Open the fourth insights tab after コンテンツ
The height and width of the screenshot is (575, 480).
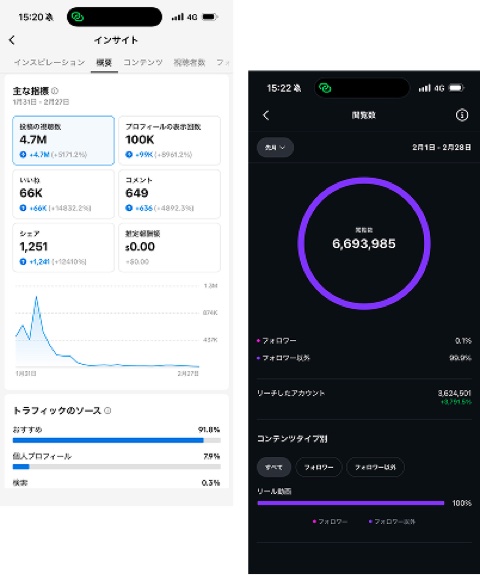pos(189,62)
